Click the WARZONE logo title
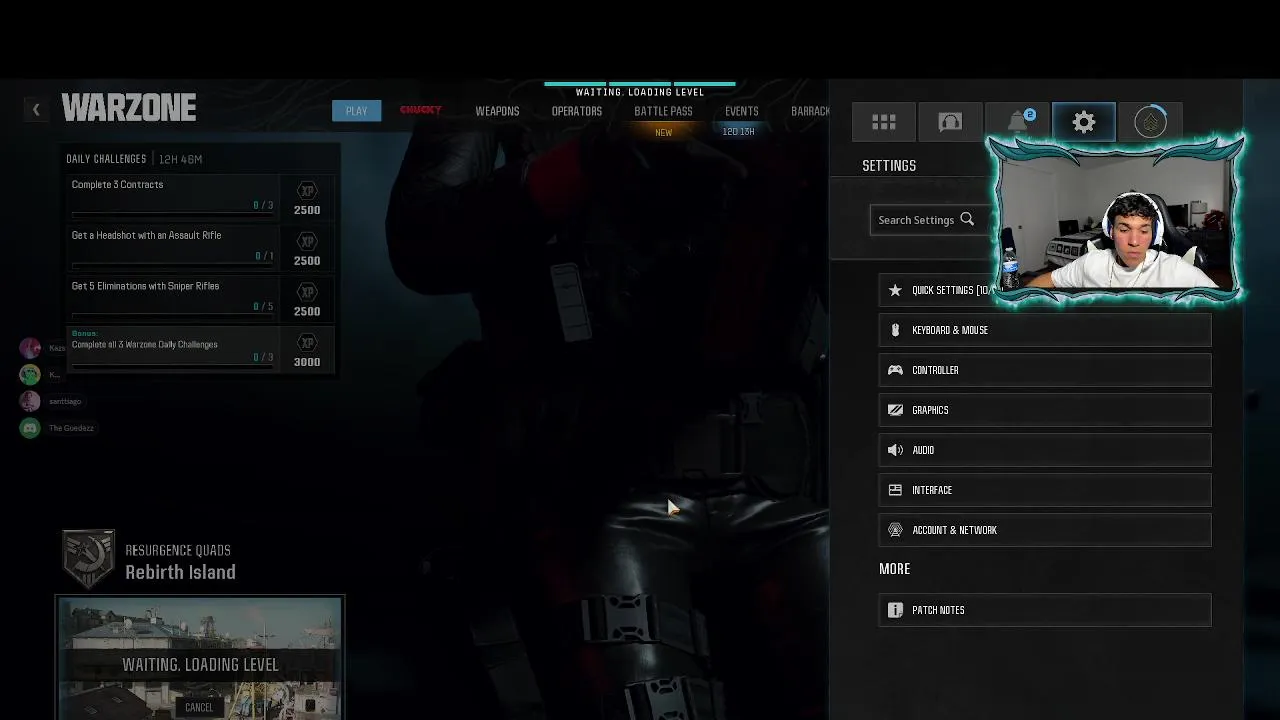The image size is (1280, 720). pos(129,108)
